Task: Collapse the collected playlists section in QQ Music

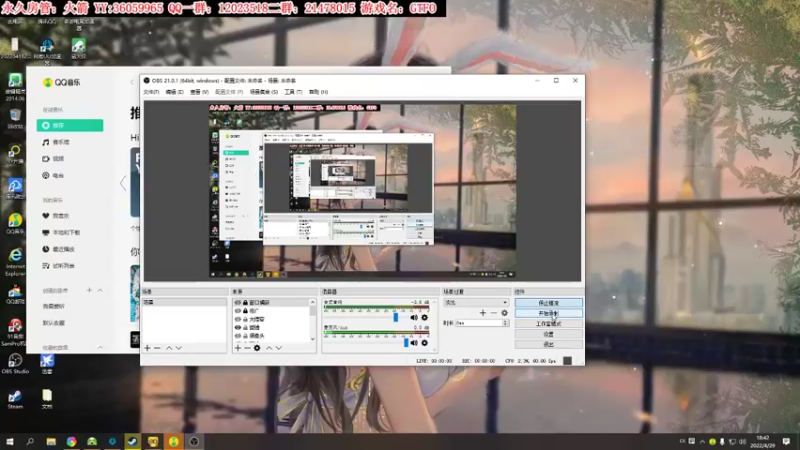Action: tap(100, 347)
